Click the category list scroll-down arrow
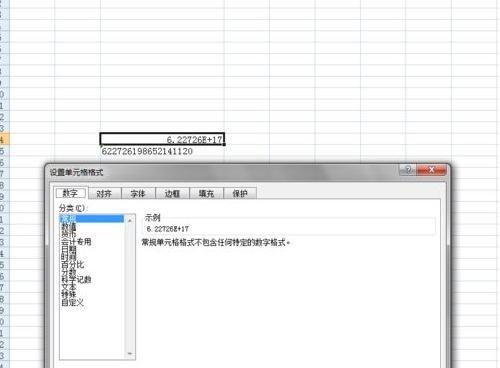500x368 pixels. (x=130, y=354)
